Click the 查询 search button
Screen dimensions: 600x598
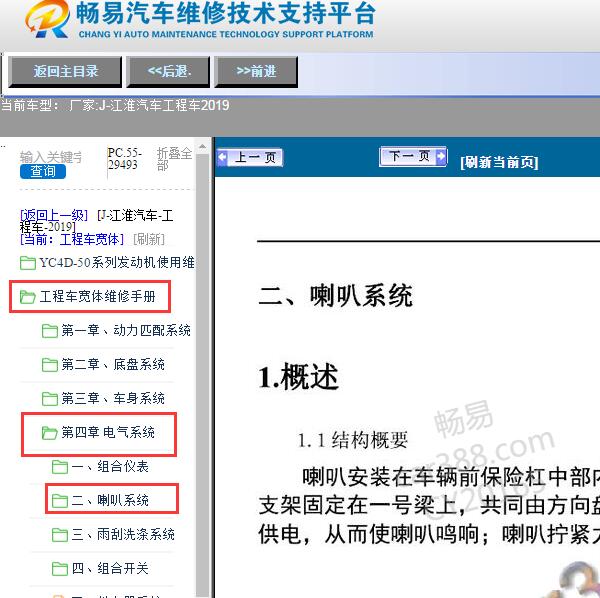pos(43,171)
